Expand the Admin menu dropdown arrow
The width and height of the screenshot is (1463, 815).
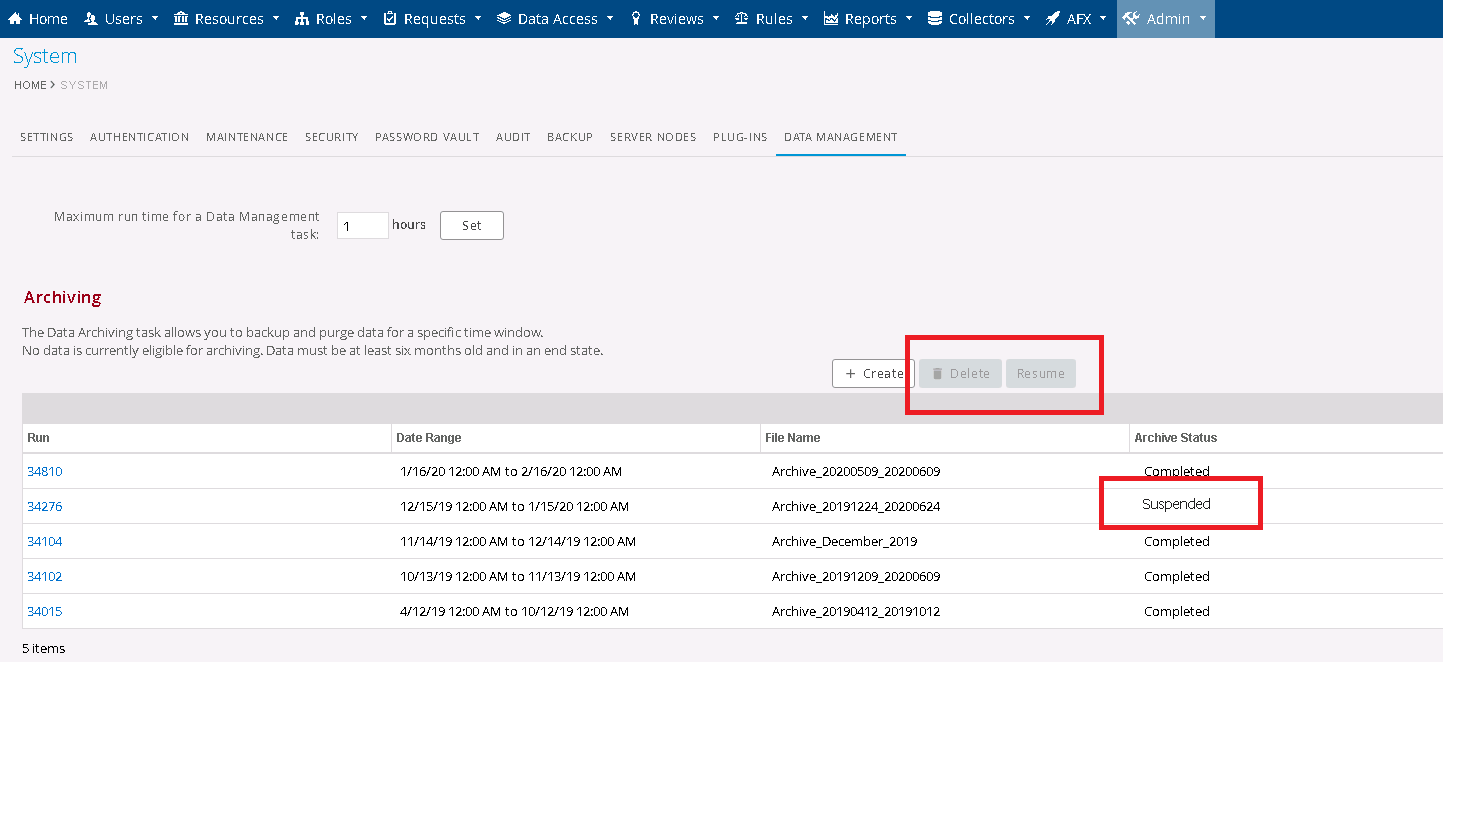[x=1203, y=19]
